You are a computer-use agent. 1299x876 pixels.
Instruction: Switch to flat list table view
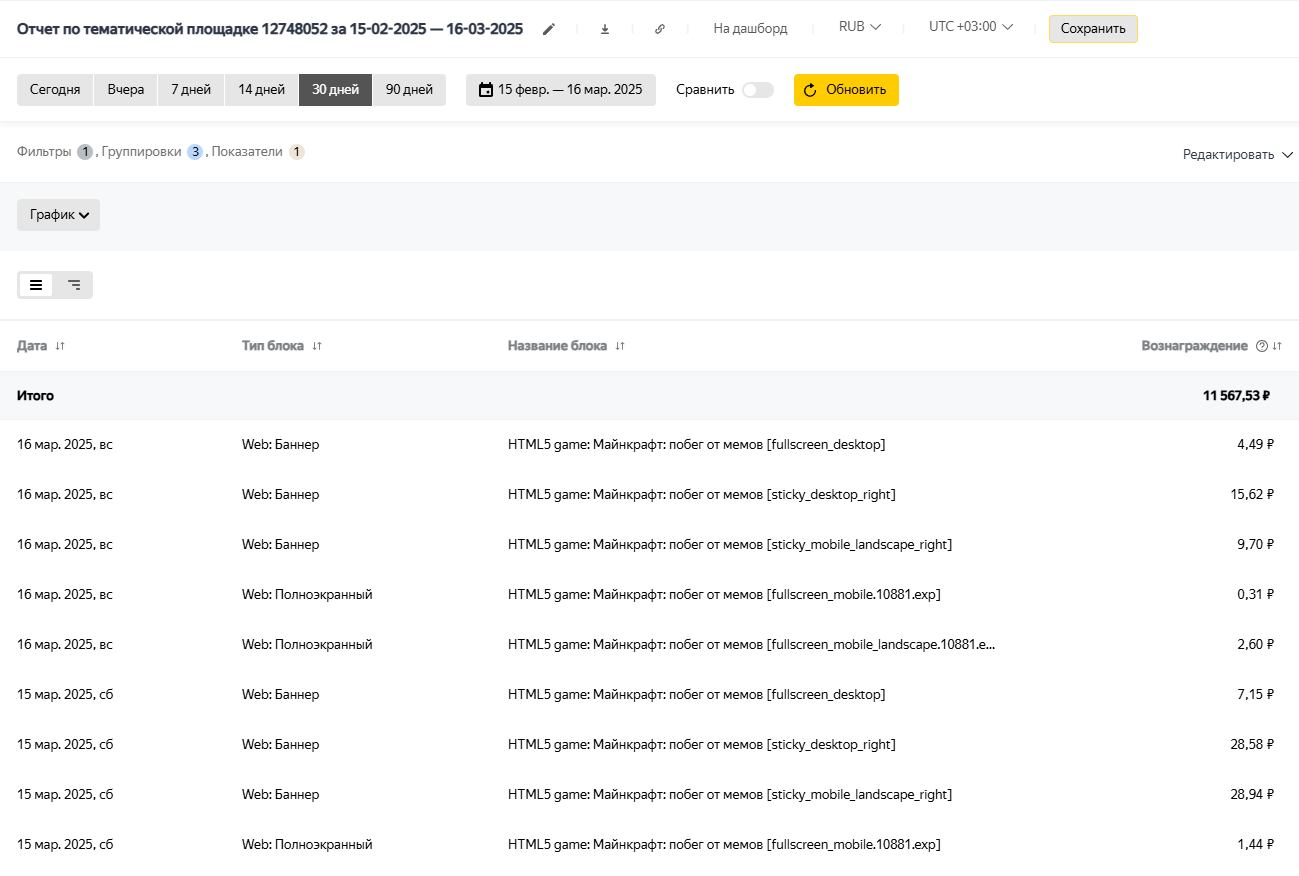36,285
